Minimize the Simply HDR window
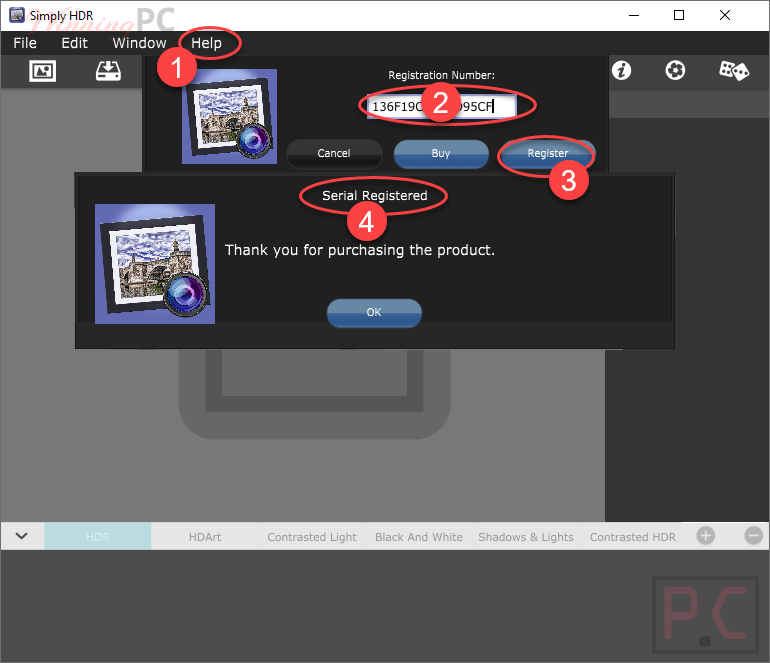This screenshot has width=770, height=663. pos(634,15)
